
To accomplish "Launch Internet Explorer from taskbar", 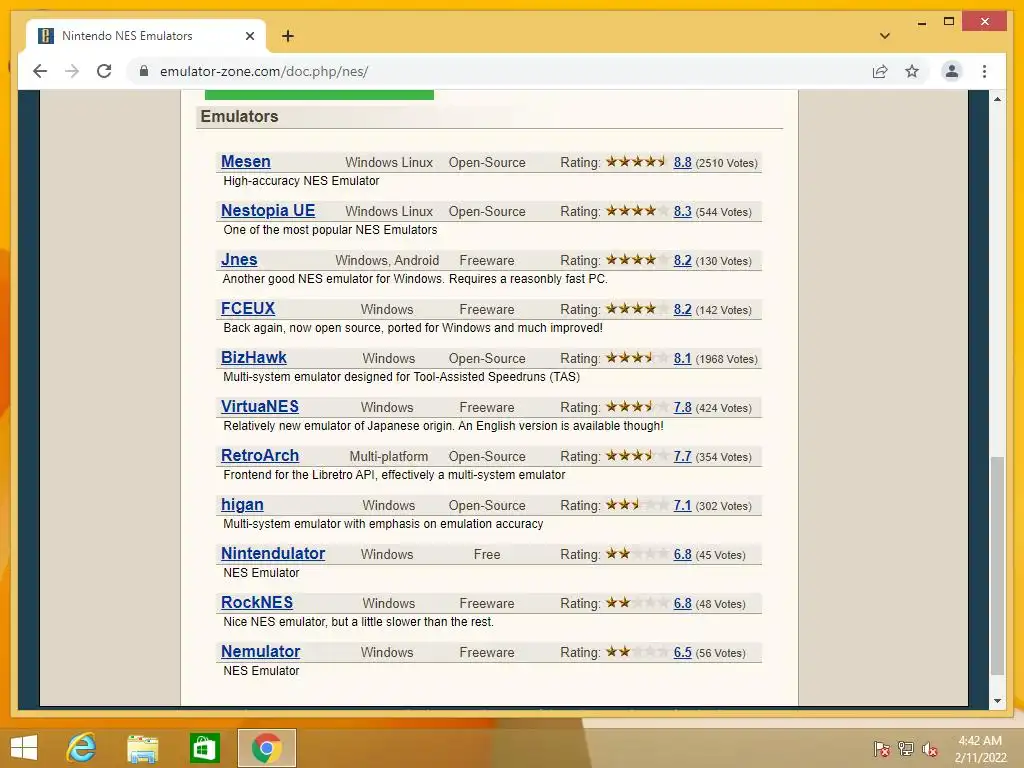I will coord(82,748).
